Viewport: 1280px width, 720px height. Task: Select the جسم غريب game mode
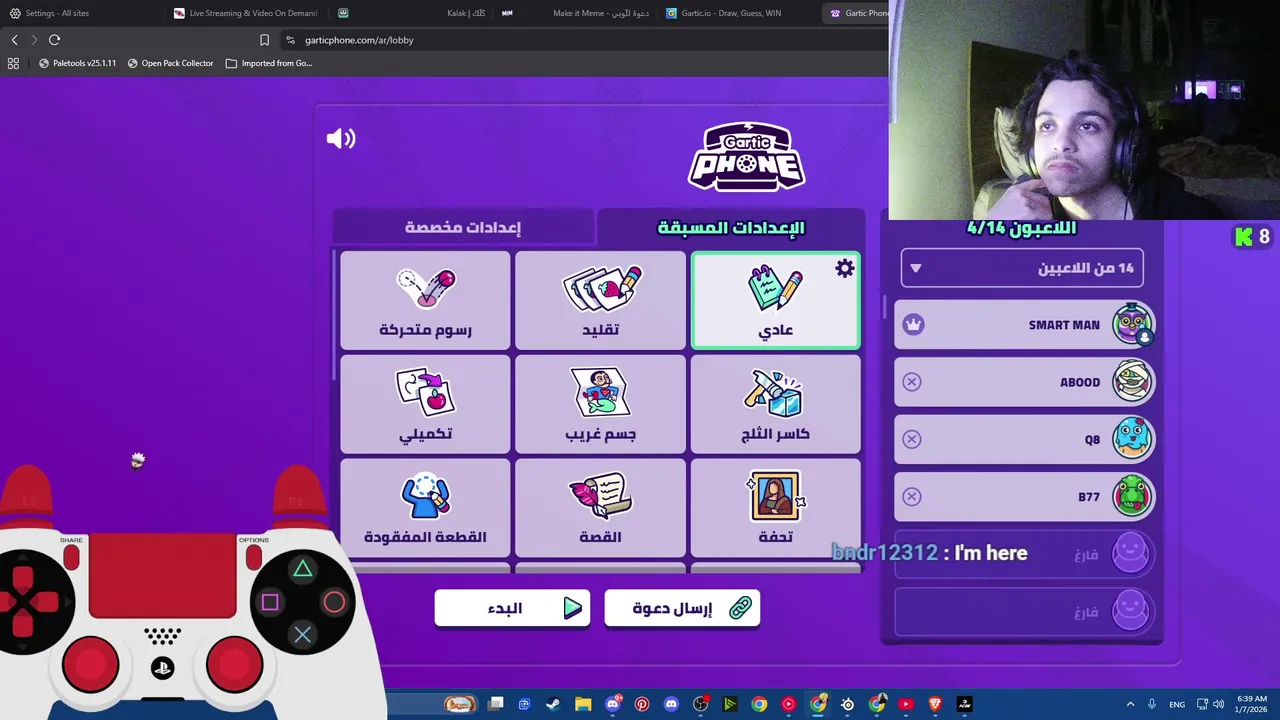point(600,404)
